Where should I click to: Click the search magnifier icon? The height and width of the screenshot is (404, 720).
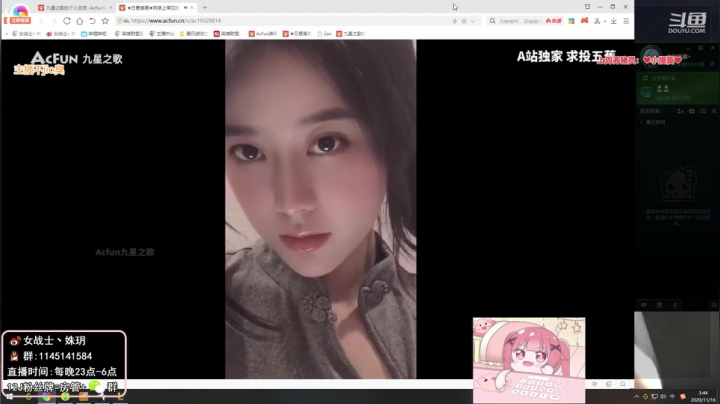[x=492, y=21]
